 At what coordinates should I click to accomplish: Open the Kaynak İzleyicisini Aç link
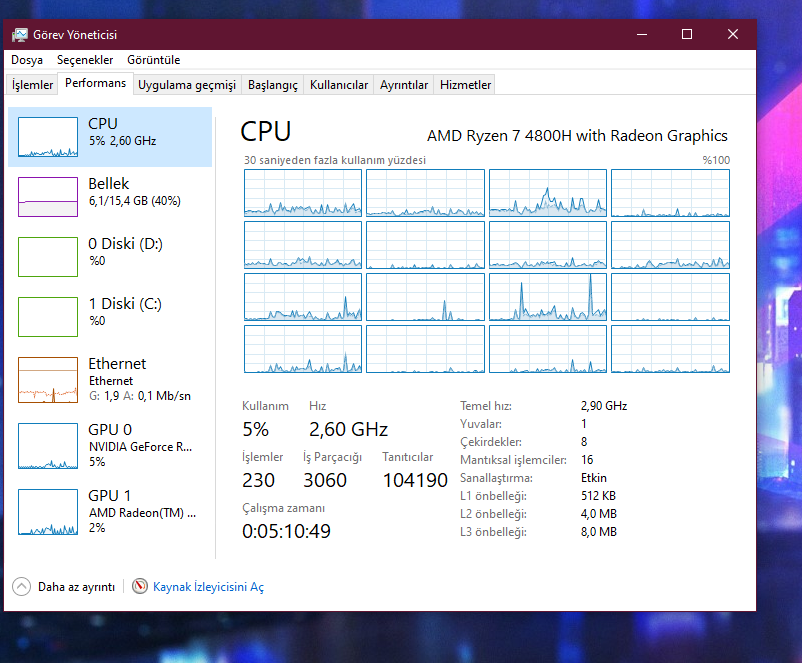coord(208,587)
